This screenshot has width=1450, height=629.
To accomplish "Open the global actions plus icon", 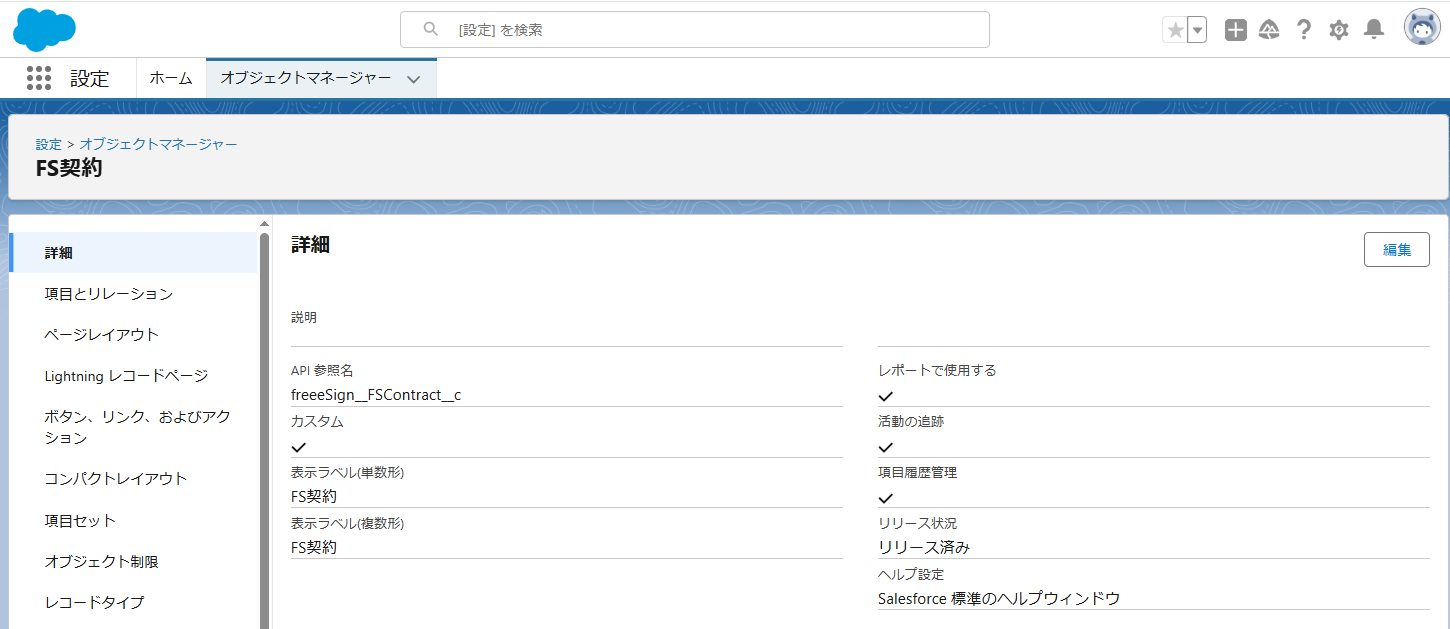I will coord(1236,30).
